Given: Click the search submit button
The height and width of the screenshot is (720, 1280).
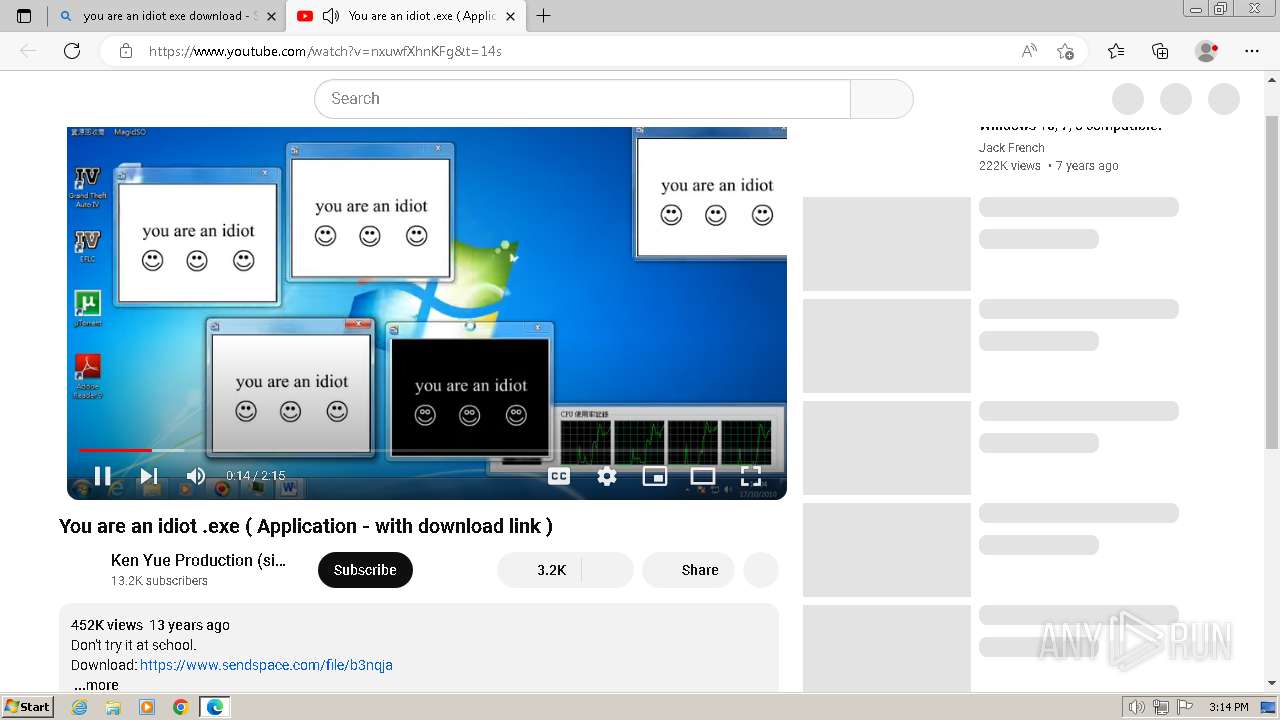Looking at the screenshot, I should click(882, 99).
